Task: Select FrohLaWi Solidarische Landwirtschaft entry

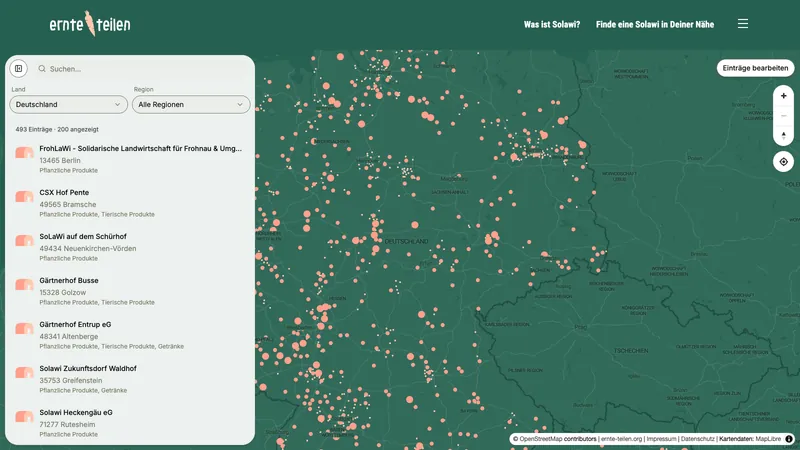Action: [x=130, y=159]
